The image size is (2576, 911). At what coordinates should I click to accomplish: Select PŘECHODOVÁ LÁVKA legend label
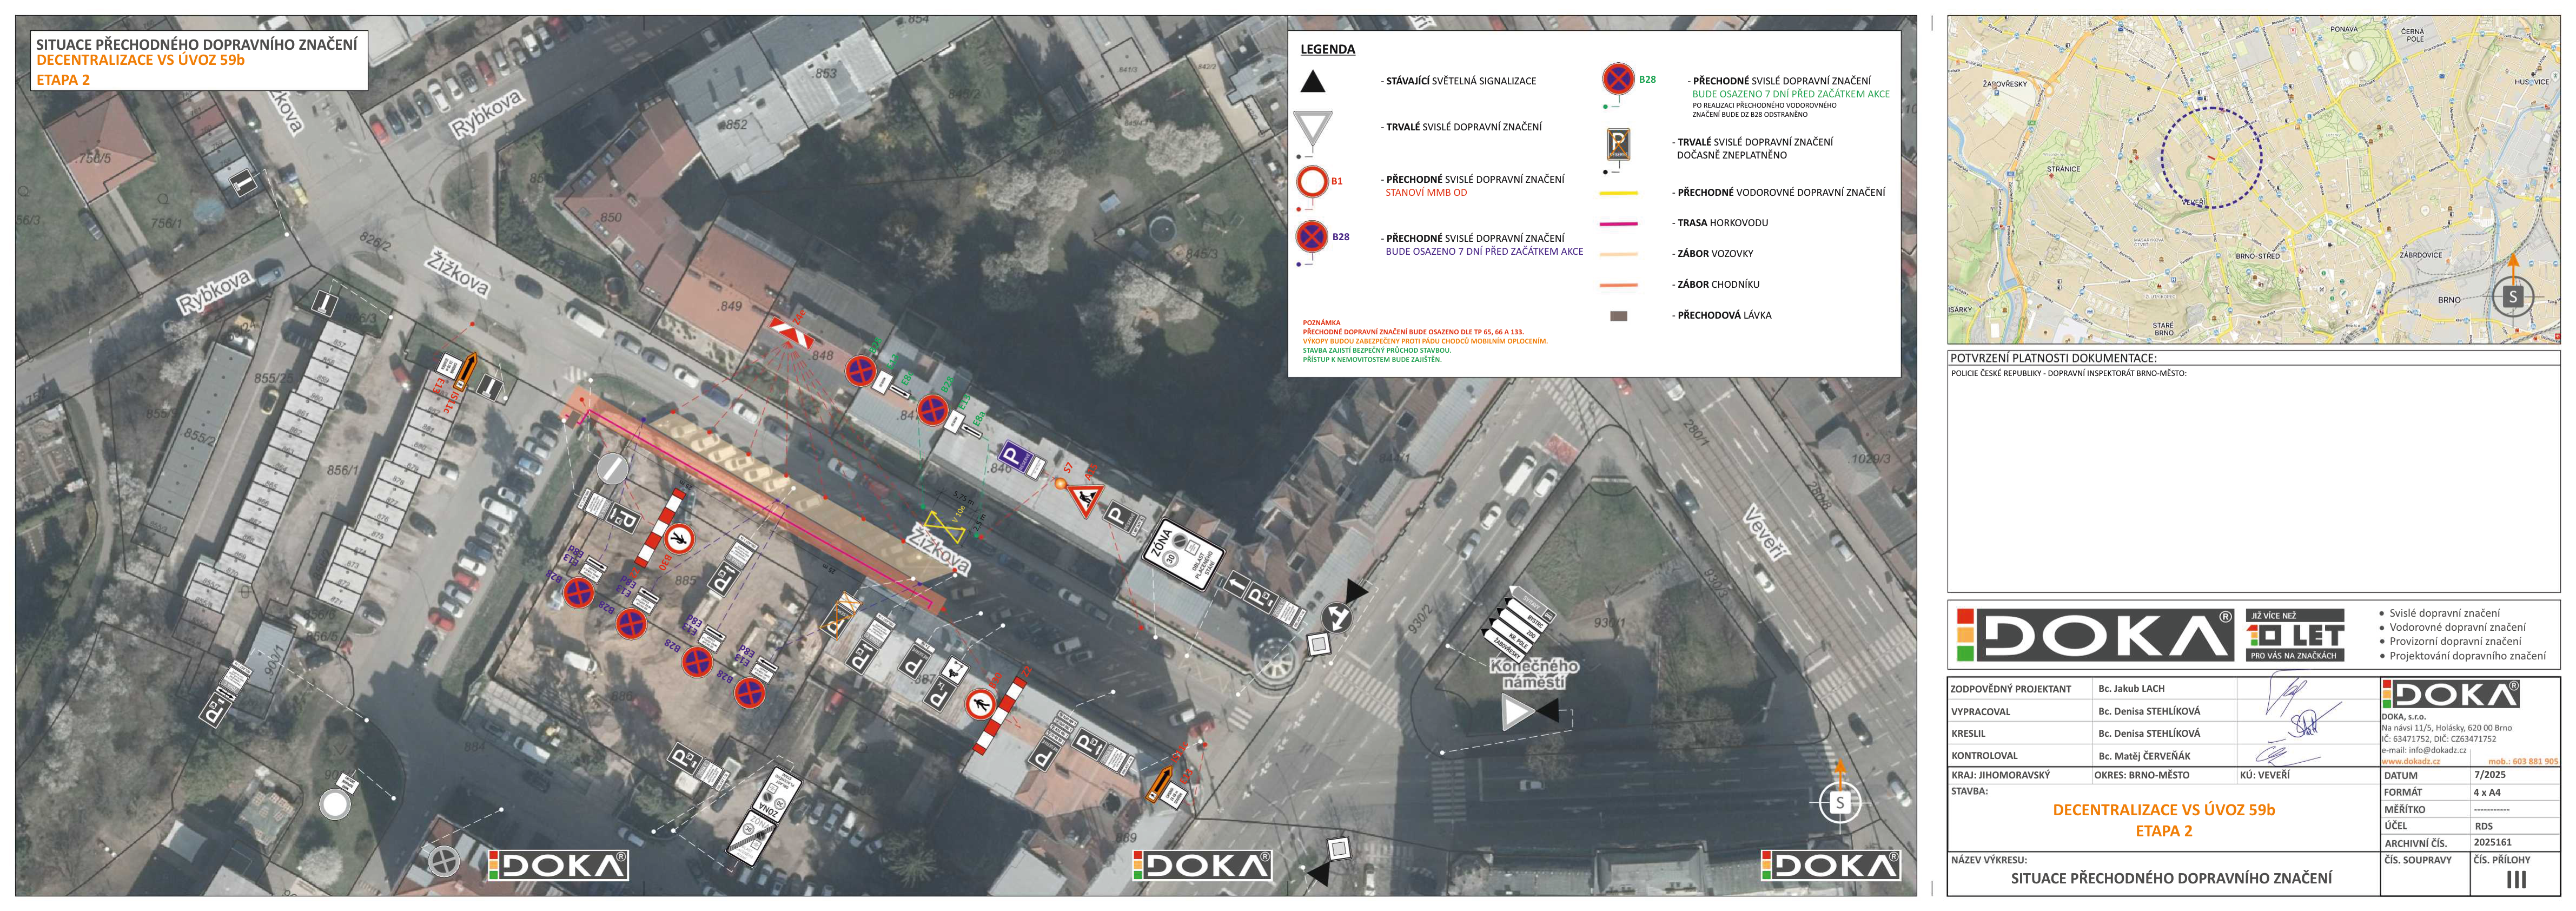point(1724,316)
